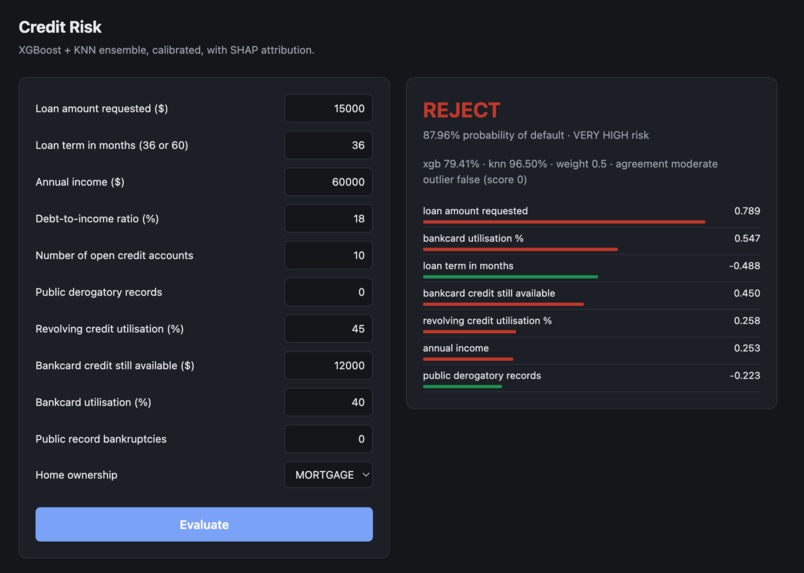
Task: Click Bankcard credit still available input
Action: coord(329,366)
